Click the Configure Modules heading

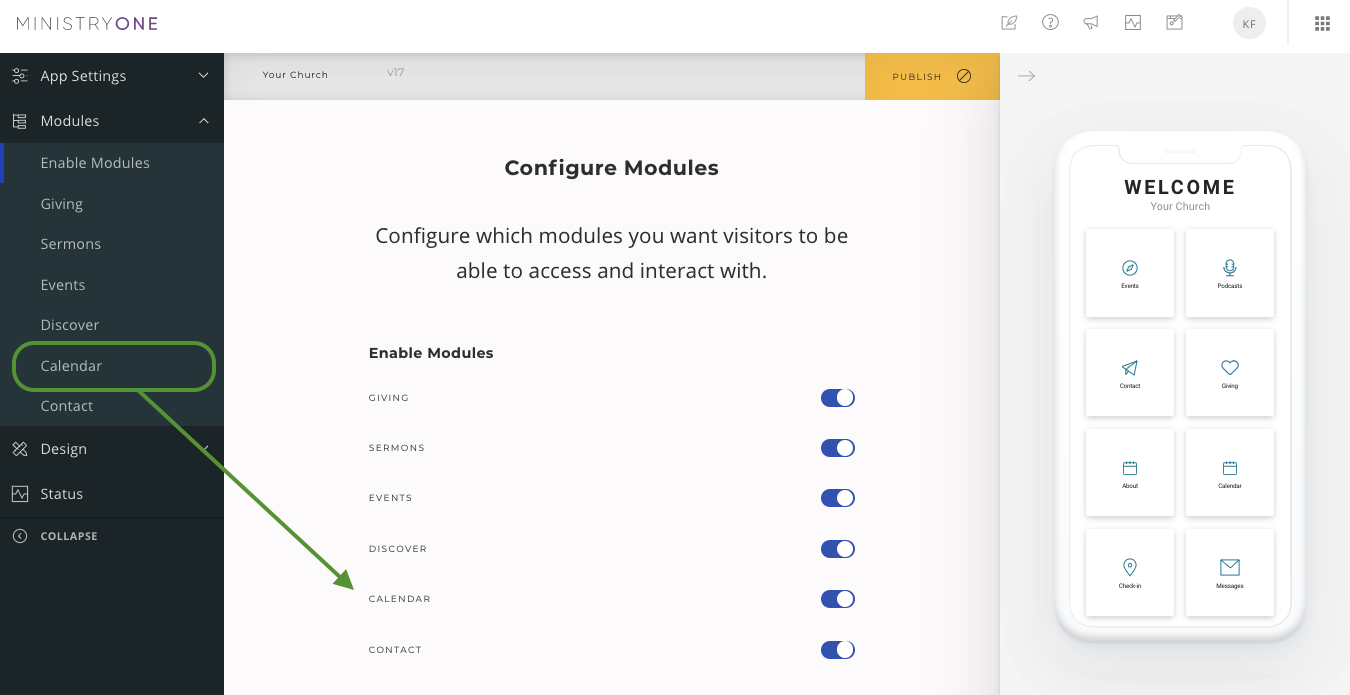pos(612,168)
